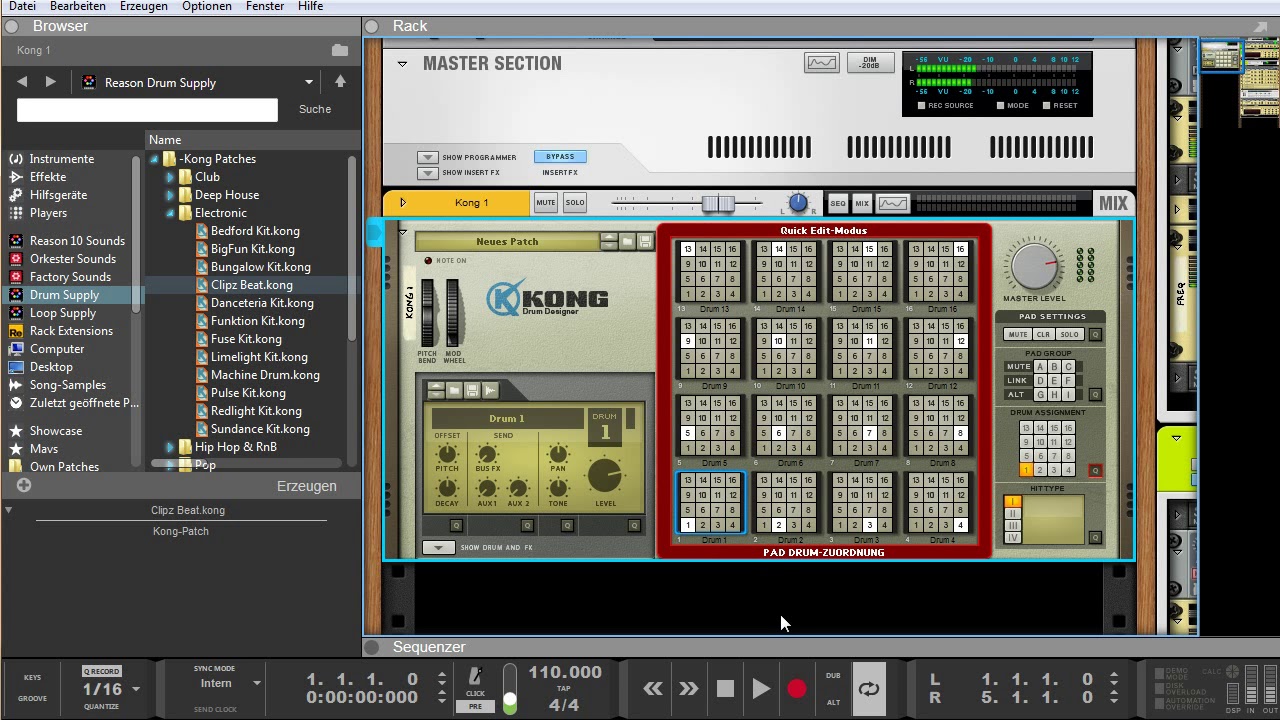The width and height of the screenshot is (1280, 720).
Task: Rewind the song position
Action: tap(653, 688)
